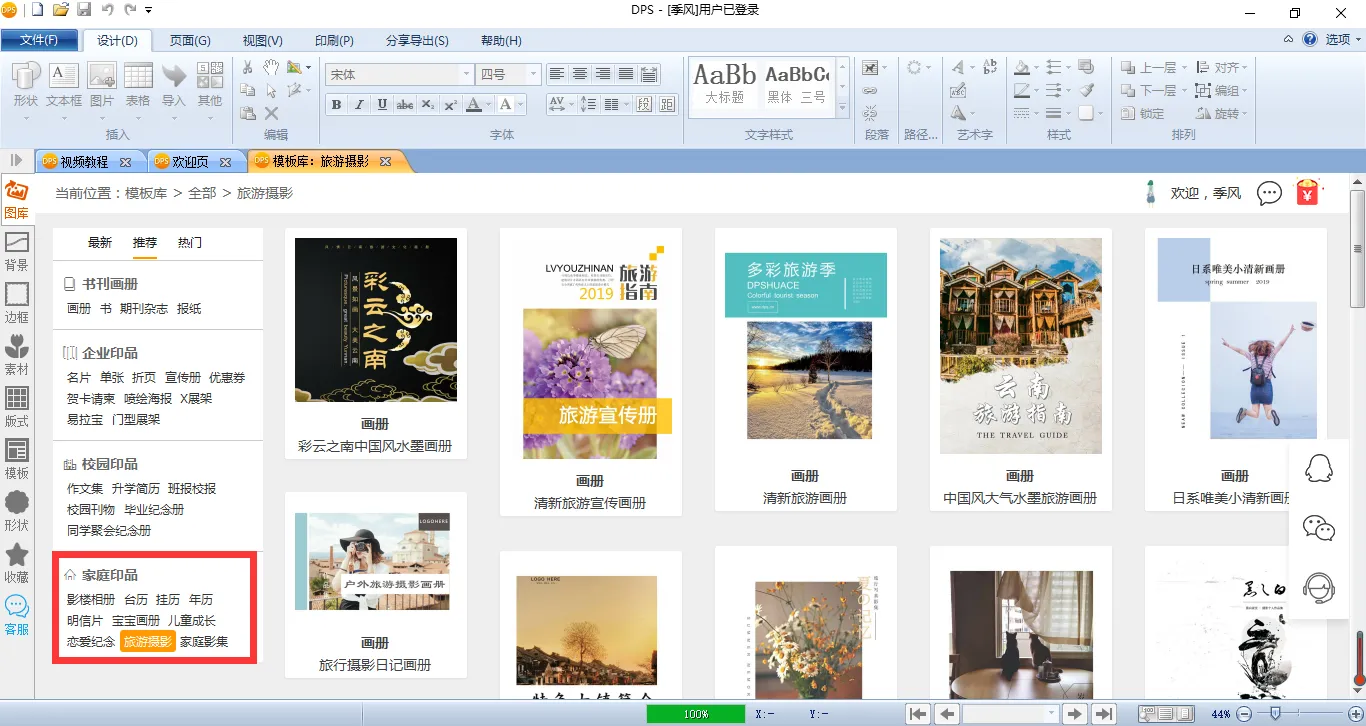
Task: Open the 四号 font size dropdown
Action: tap(534, 75)
